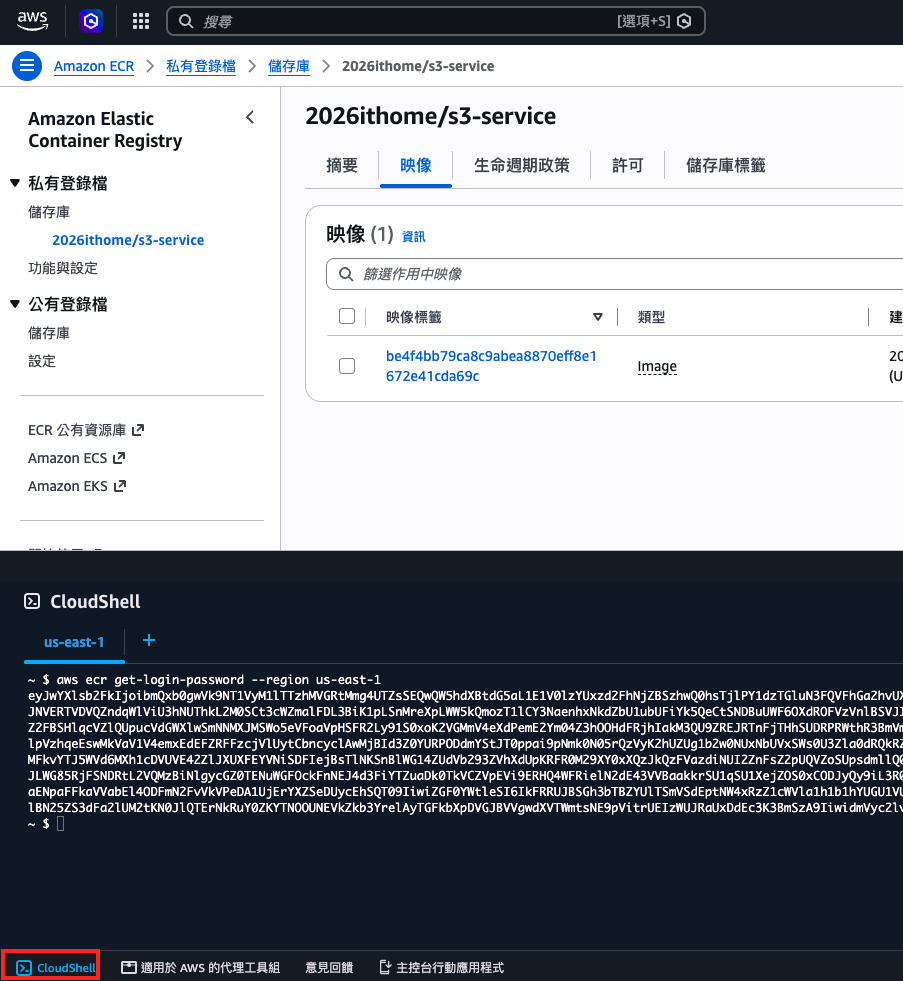Open the 生命週期政策 tab
This screenshot has width=903, height=981.
pyautogui.click(x=522, y=165)
